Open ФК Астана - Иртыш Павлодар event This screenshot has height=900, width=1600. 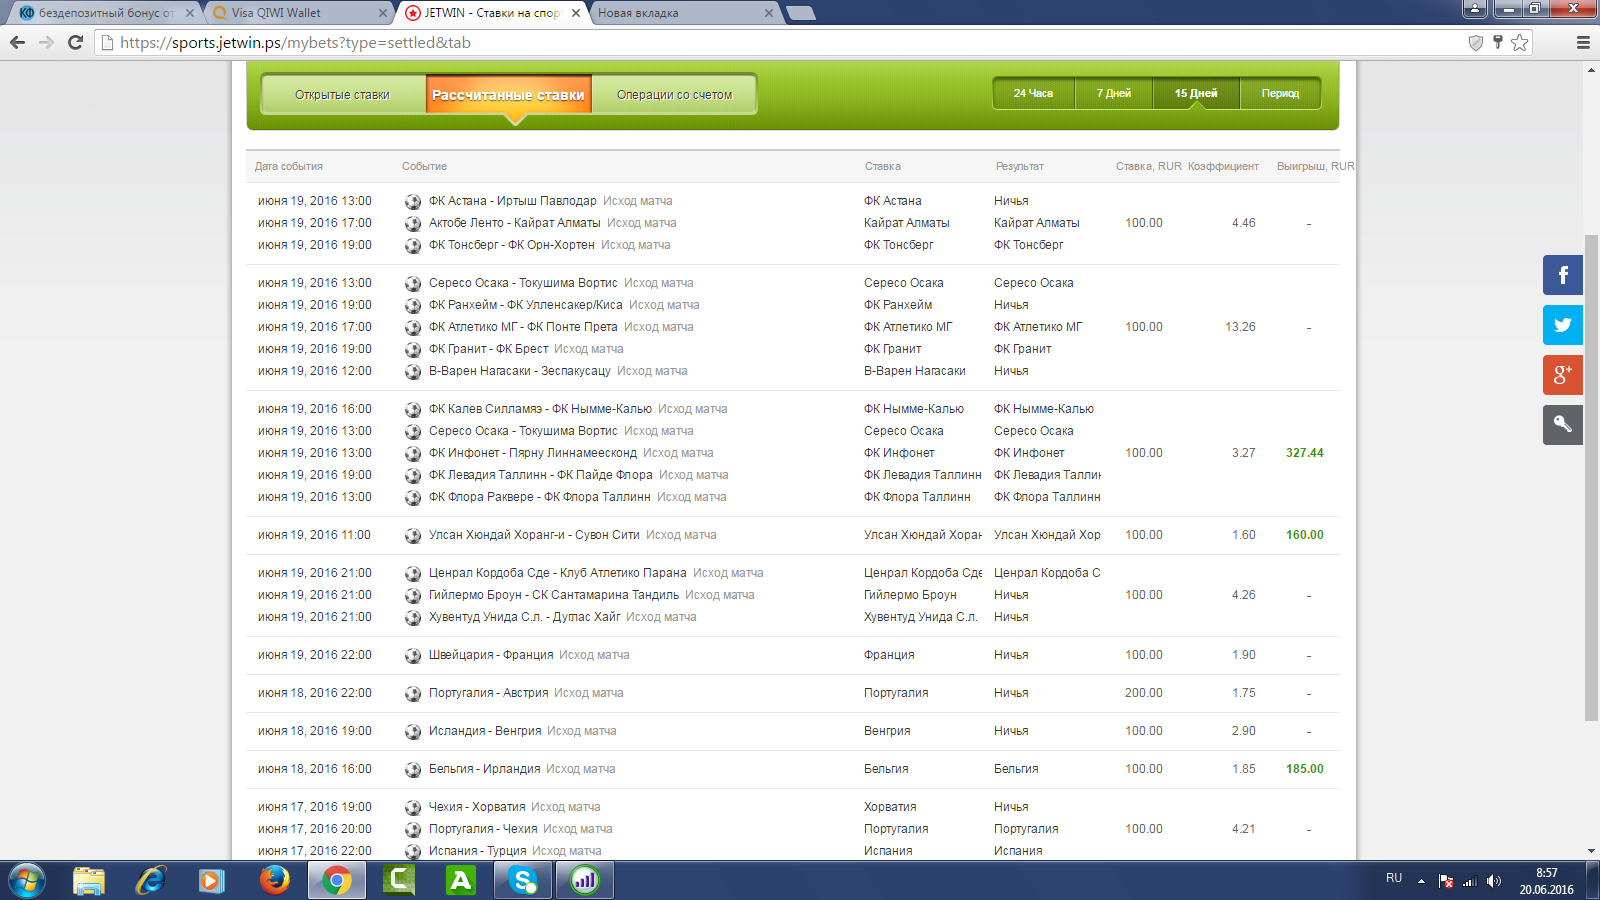(x=513, y=201)
